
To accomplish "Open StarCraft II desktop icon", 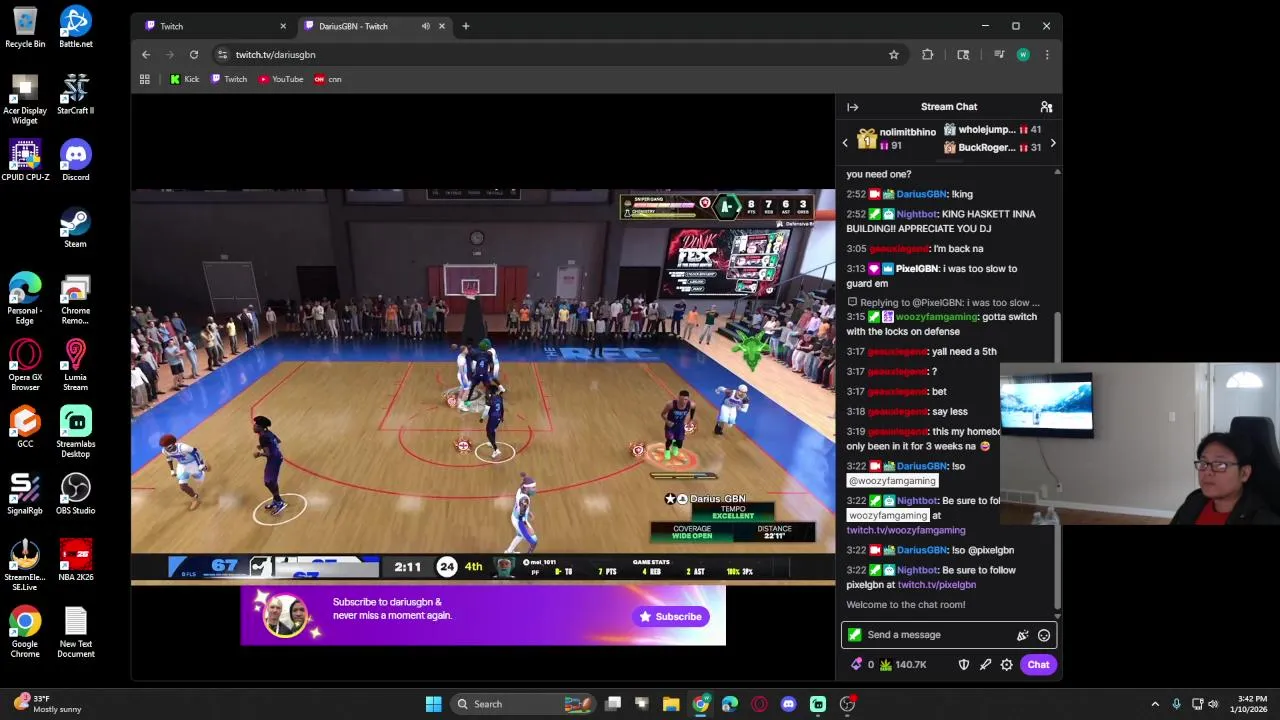I will pos(76,95).
